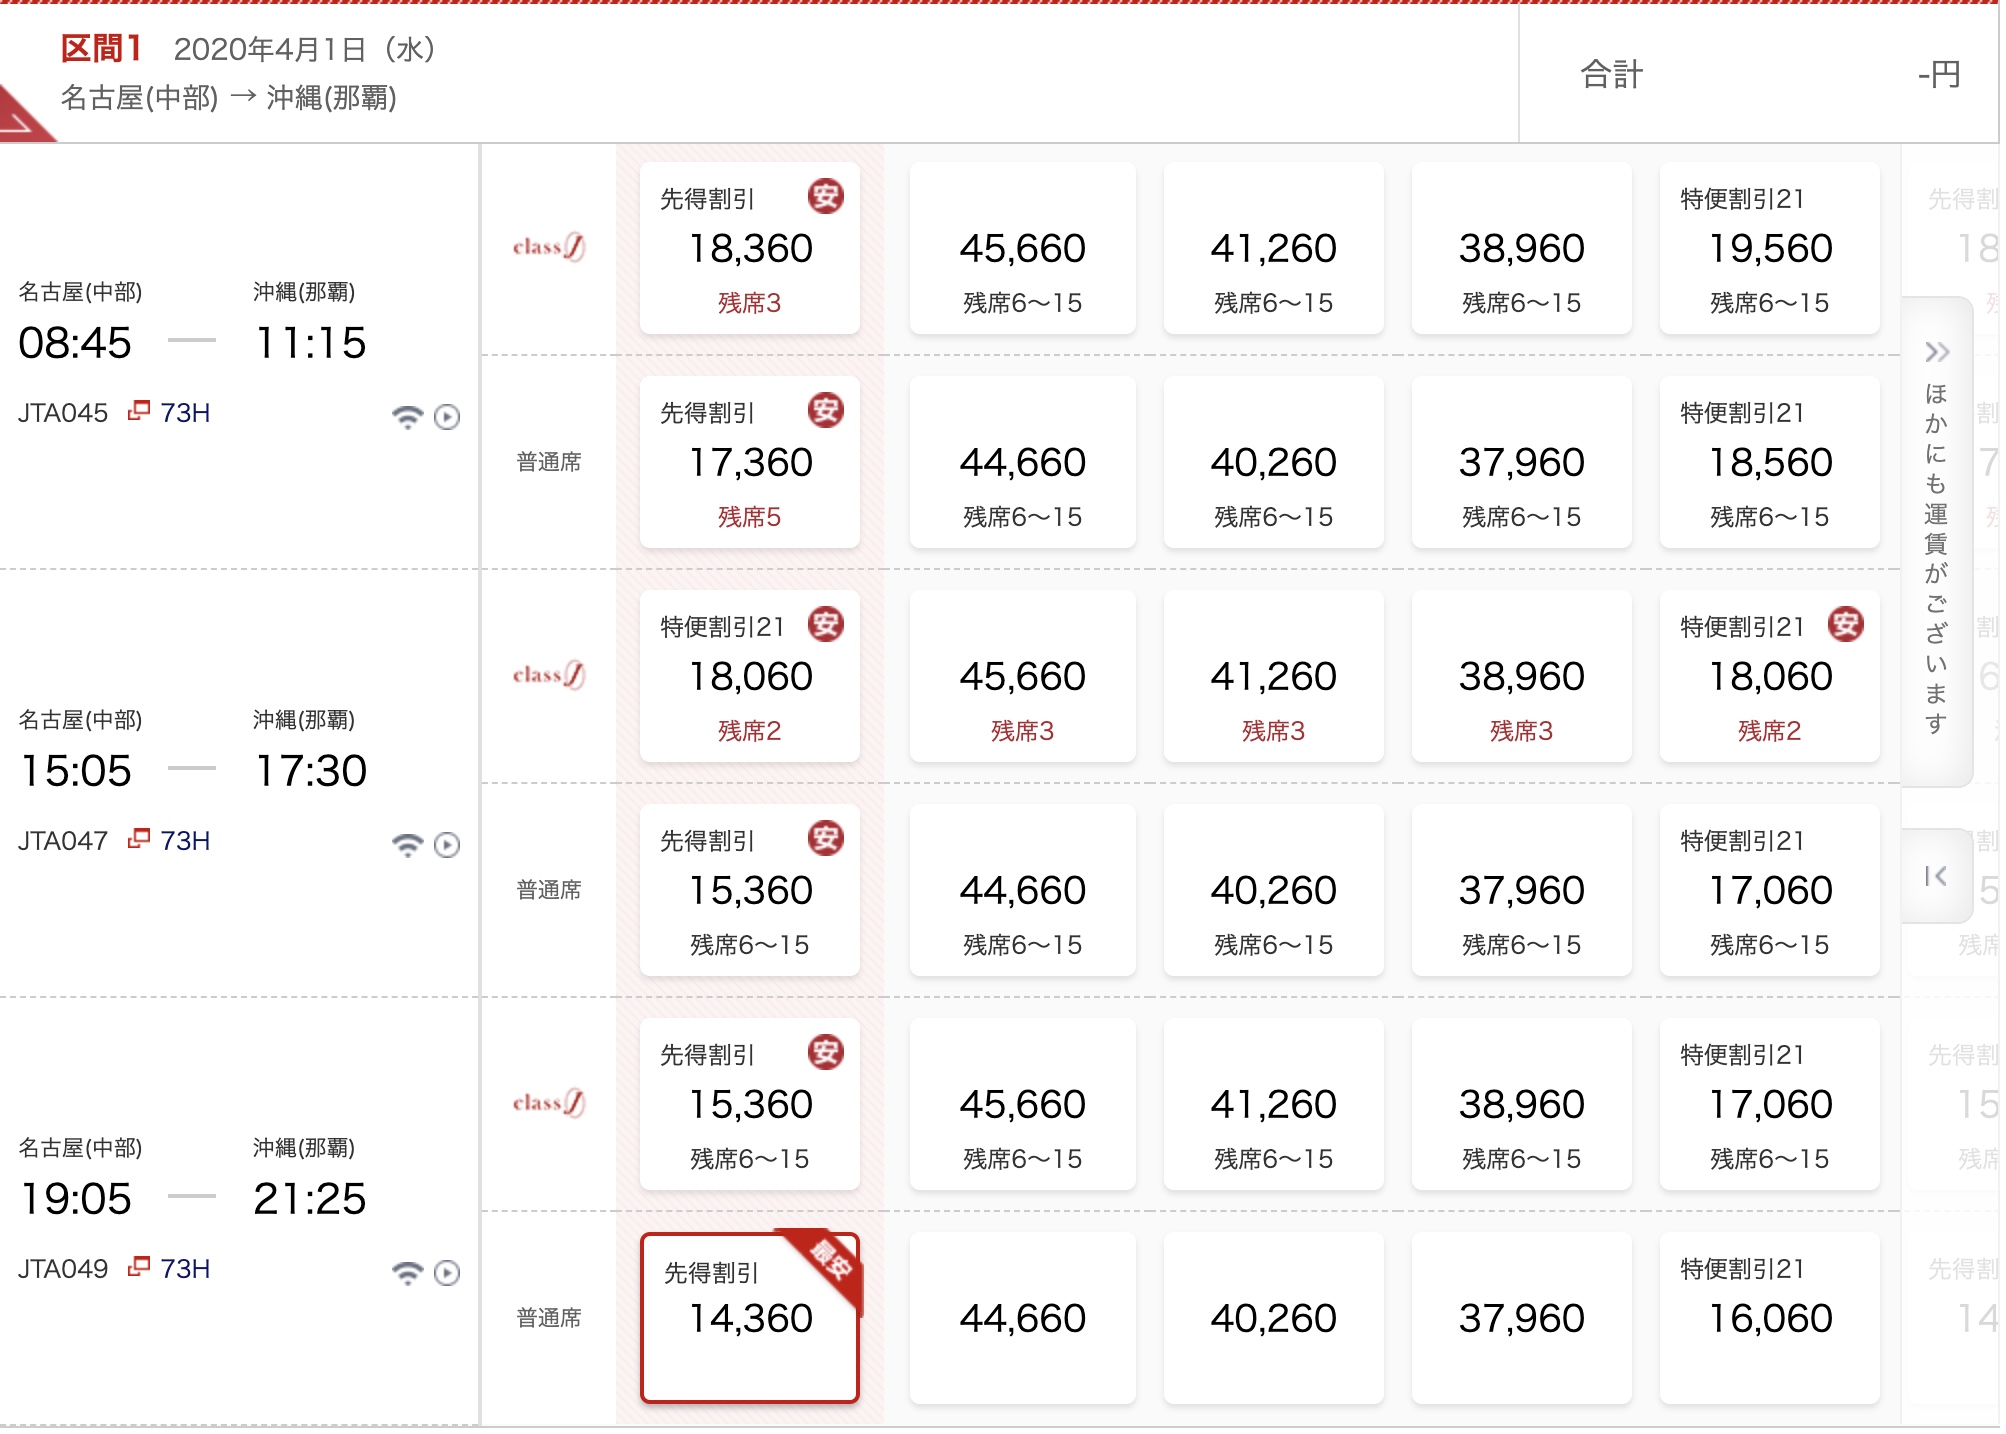The image size is (2006, 1434).
Task: Select 特便割引21 19,560 class J fare
Action: 1769,248
